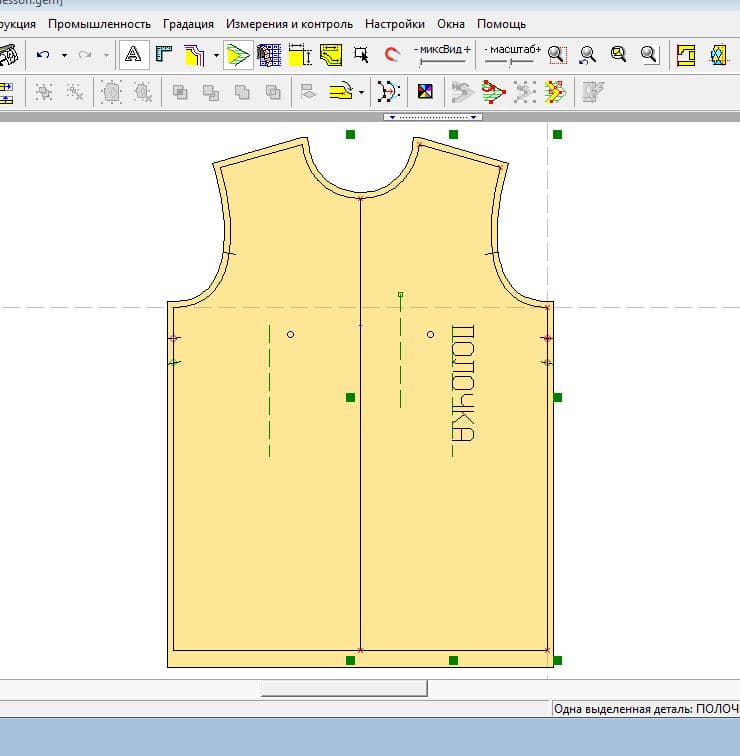Expand the seam allowance contours dropdown arrow
The image size is (740, 756).
point(216,55)
